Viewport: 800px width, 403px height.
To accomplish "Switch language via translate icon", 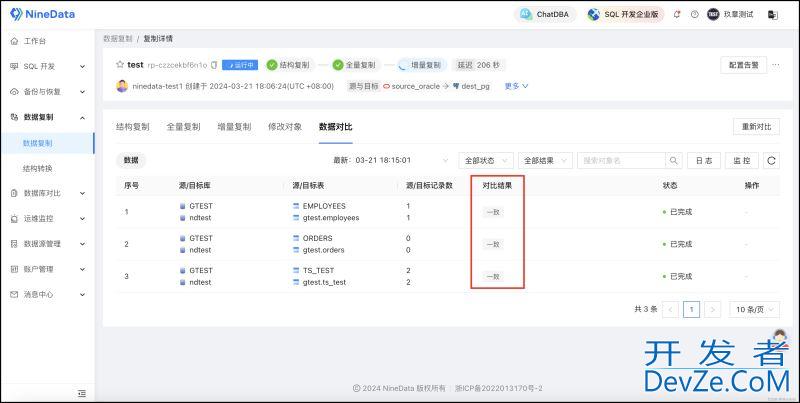I will coord(773,15).
